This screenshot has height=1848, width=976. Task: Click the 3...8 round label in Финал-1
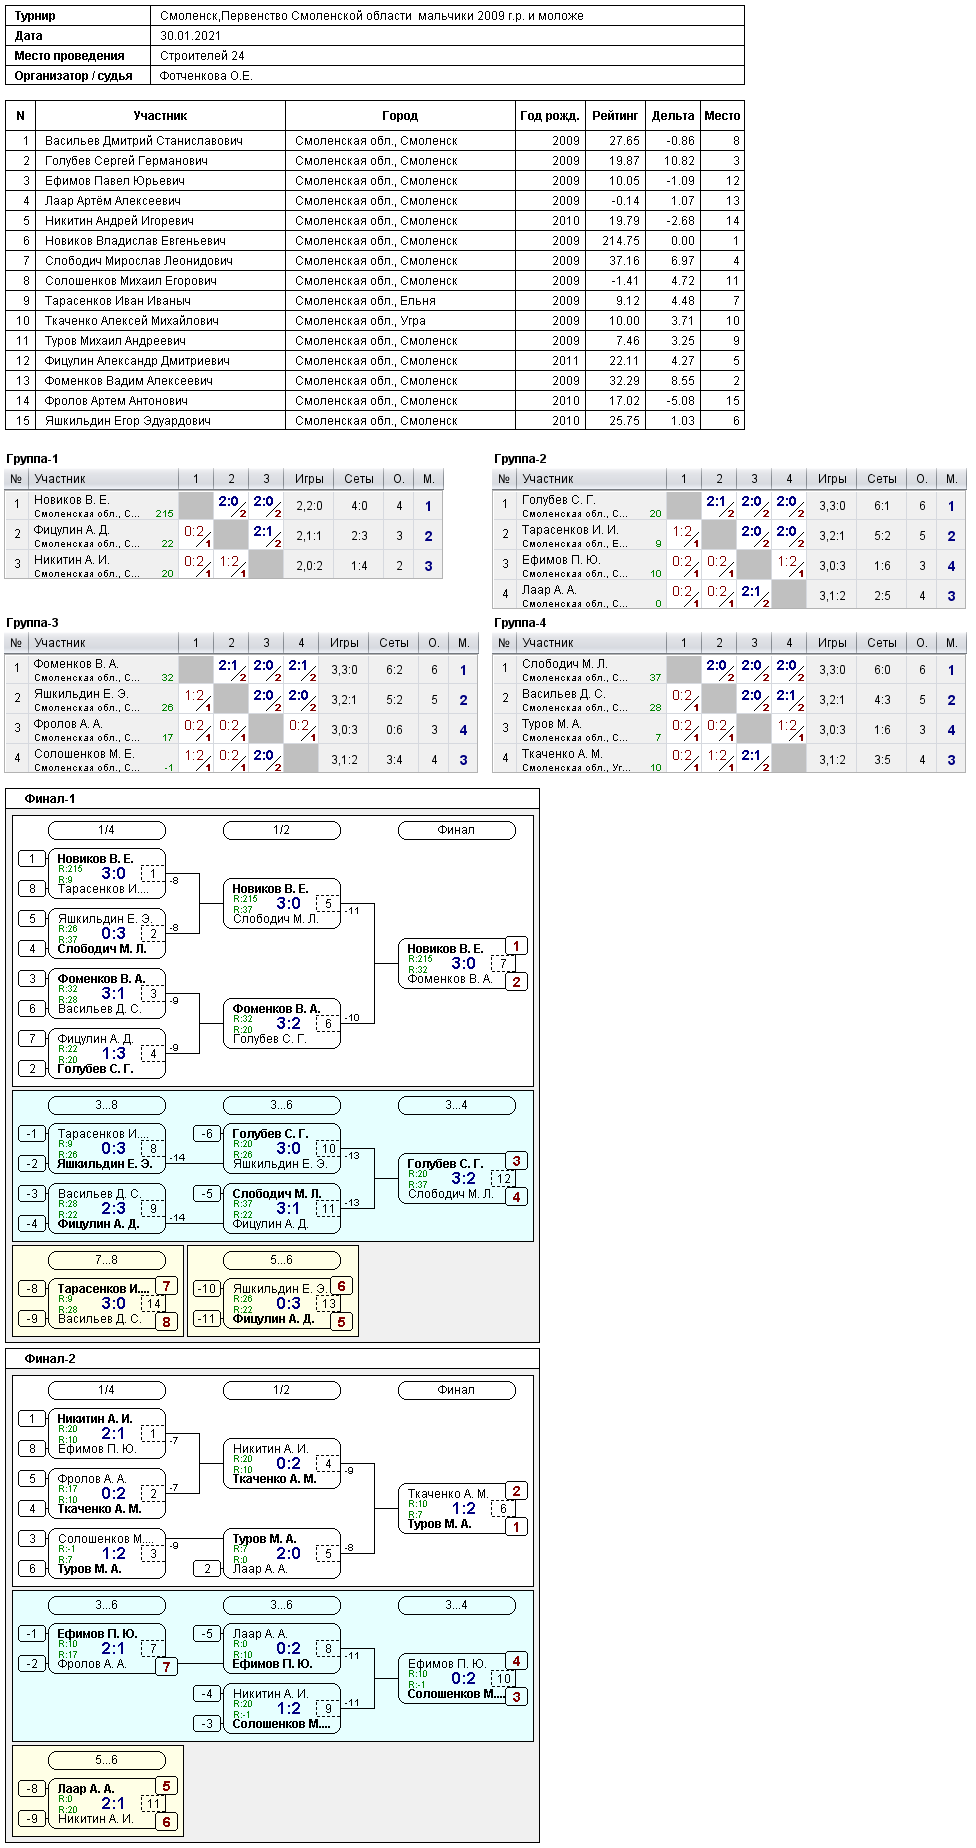tap(106, 1105)
